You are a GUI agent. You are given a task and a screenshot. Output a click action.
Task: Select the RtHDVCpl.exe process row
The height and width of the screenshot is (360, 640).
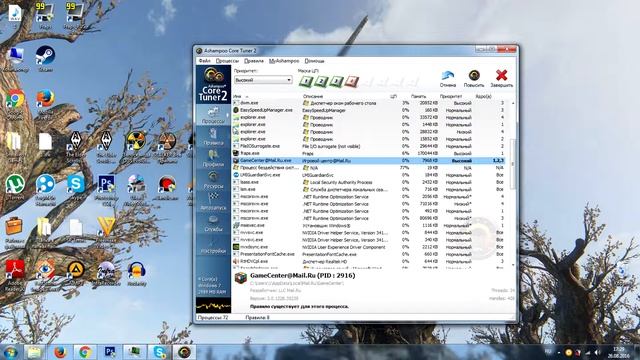[369, 261]
